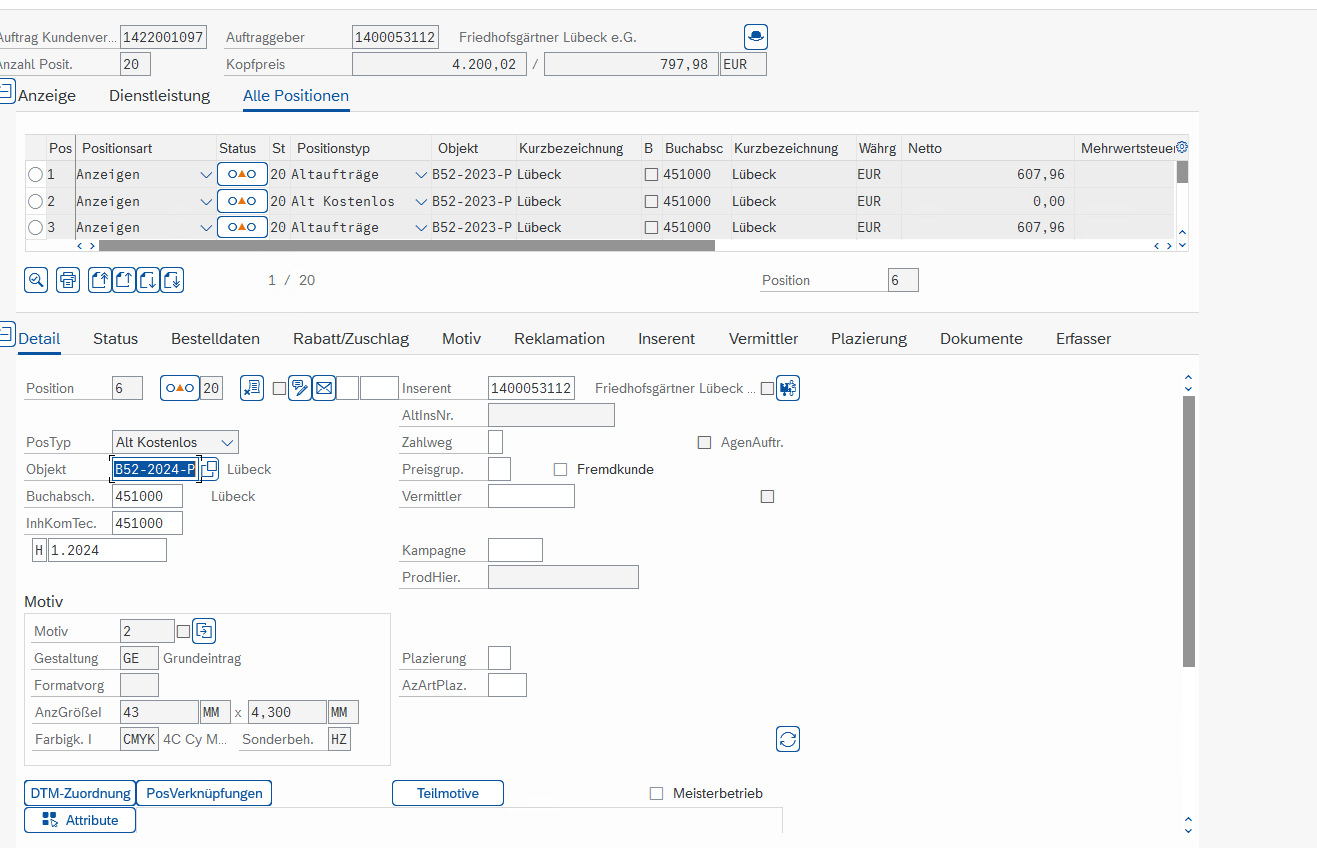
Task: Click the Attribute button
Action: [x=80, y=820]
